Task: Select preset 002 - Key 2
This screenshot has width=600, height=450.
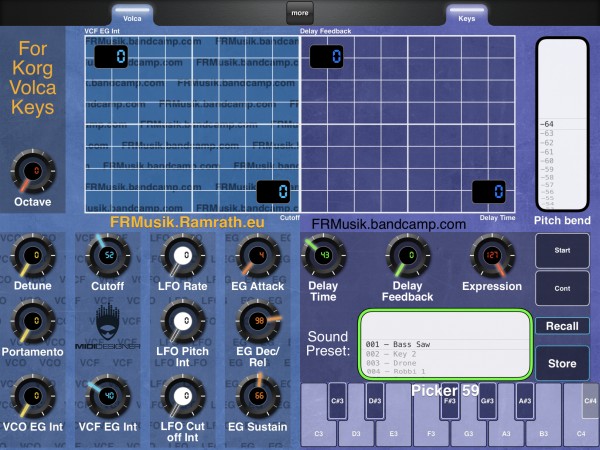Action: click(445, 354)
